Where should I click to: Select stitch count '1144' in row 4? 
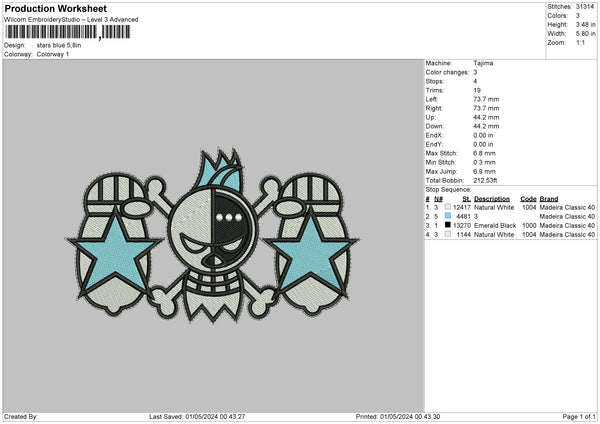[463, 235]
